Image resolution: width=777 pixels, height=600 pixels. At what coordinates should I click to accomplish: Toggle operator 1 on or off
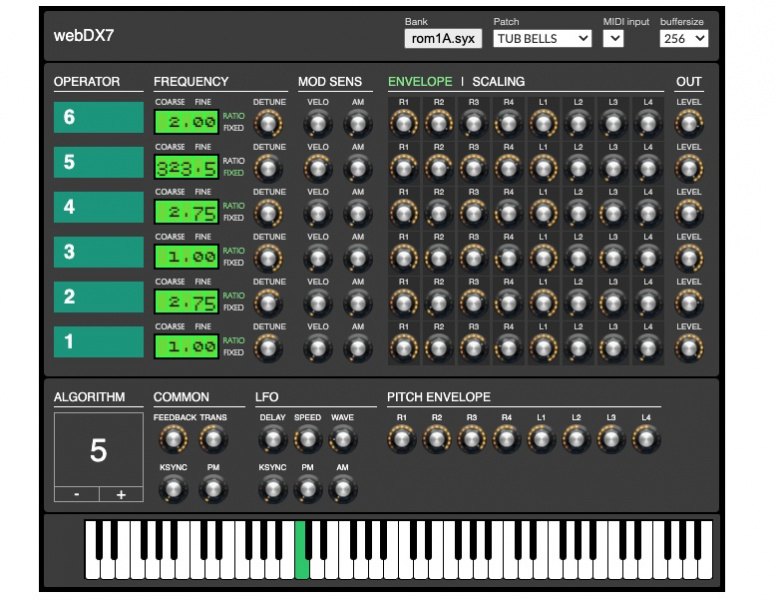[x=99, y=341]
